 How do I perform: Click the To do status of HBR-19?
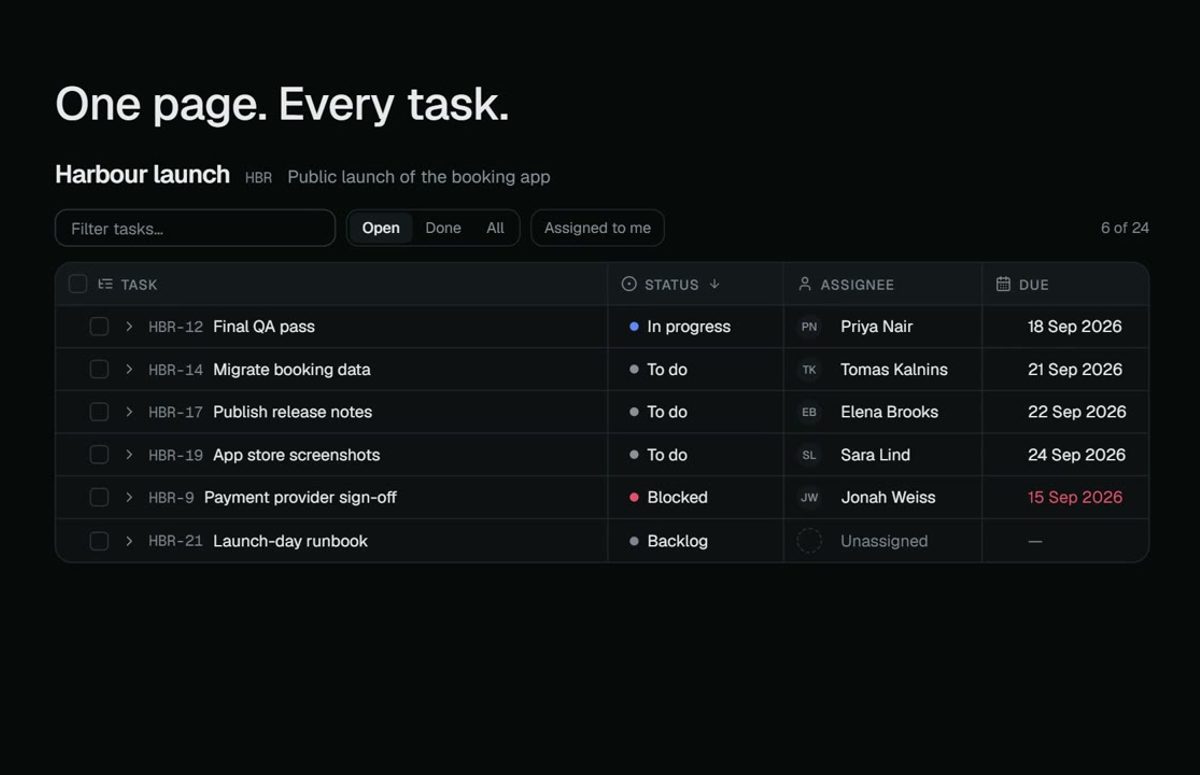pyautogui.click(x=658, y=455)
